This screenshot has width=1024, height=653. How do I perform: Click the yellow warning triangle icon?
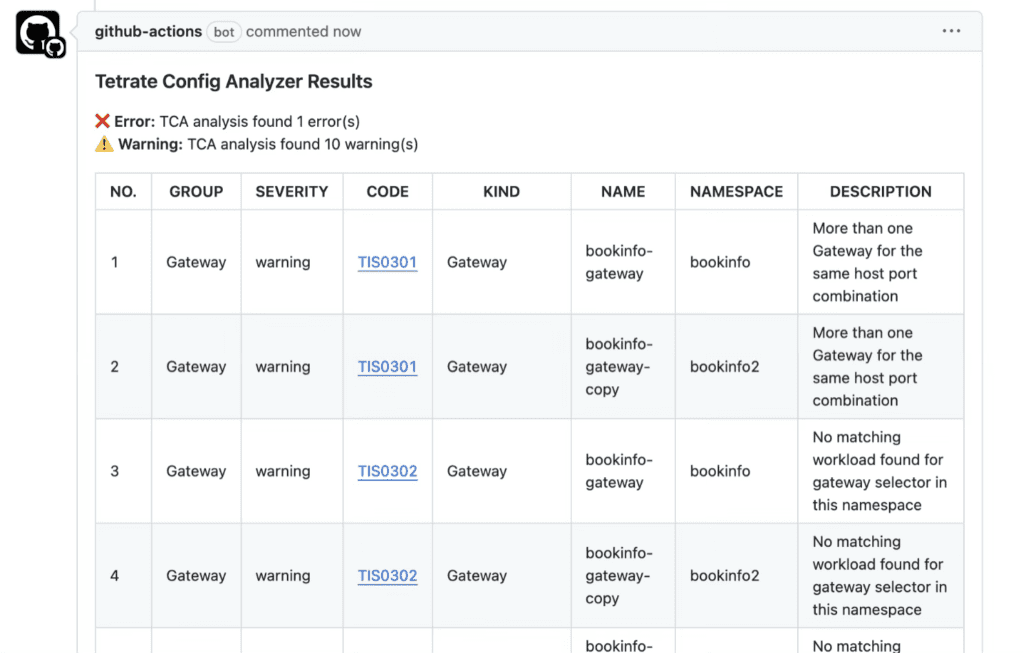pyautogui.click(x=104, y=144)
